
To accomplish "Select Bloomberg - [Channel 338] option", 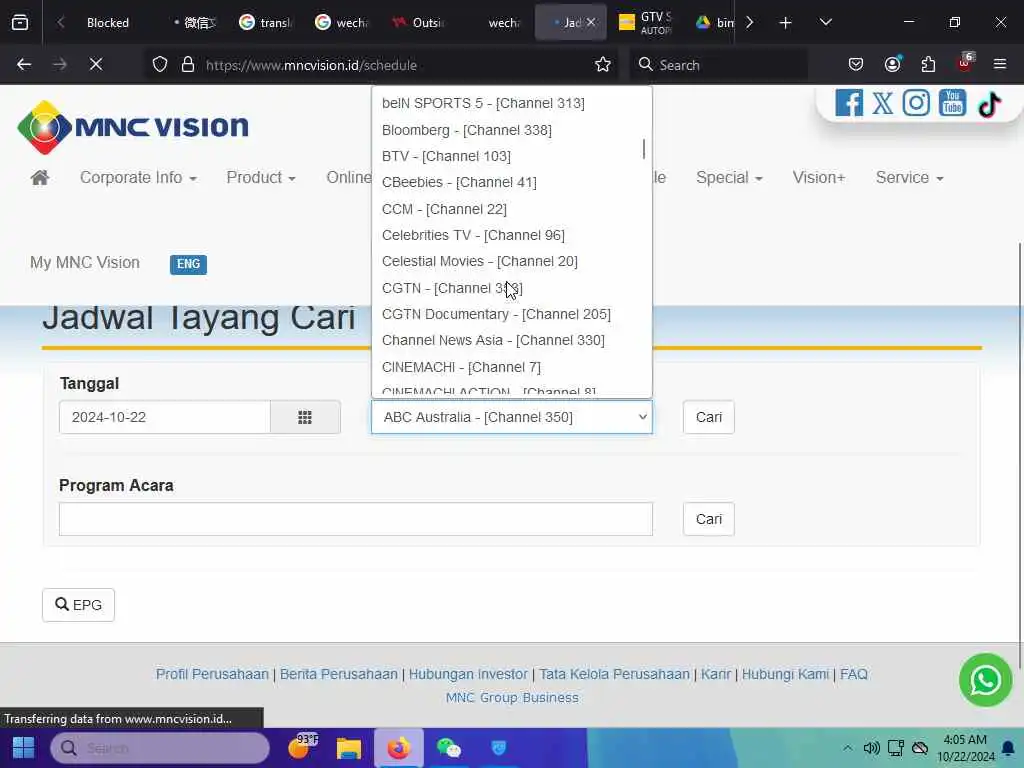I will pos(466,130).
